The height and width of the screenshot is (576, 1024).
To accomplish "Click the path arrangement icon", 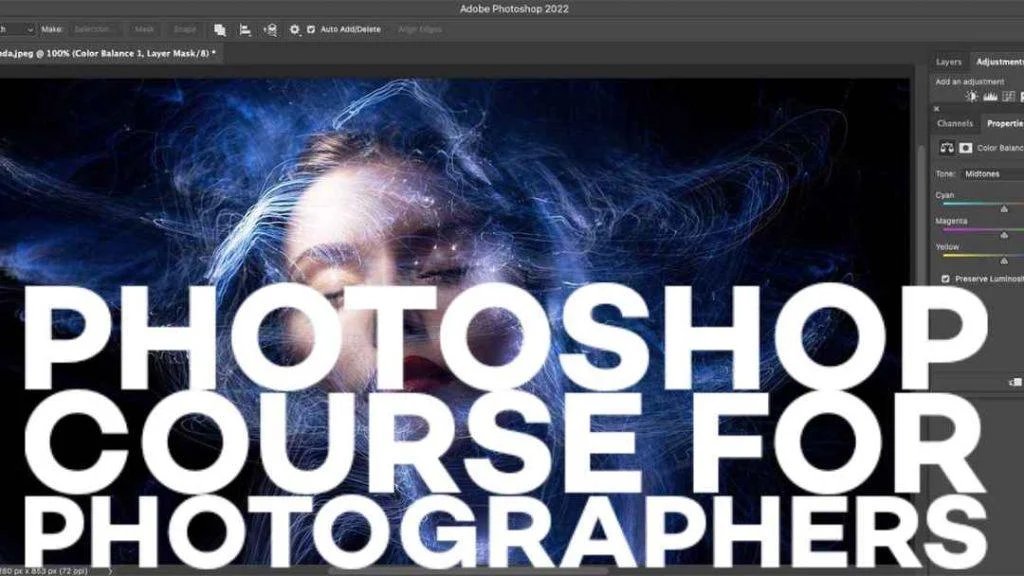I will coord(270,30).
